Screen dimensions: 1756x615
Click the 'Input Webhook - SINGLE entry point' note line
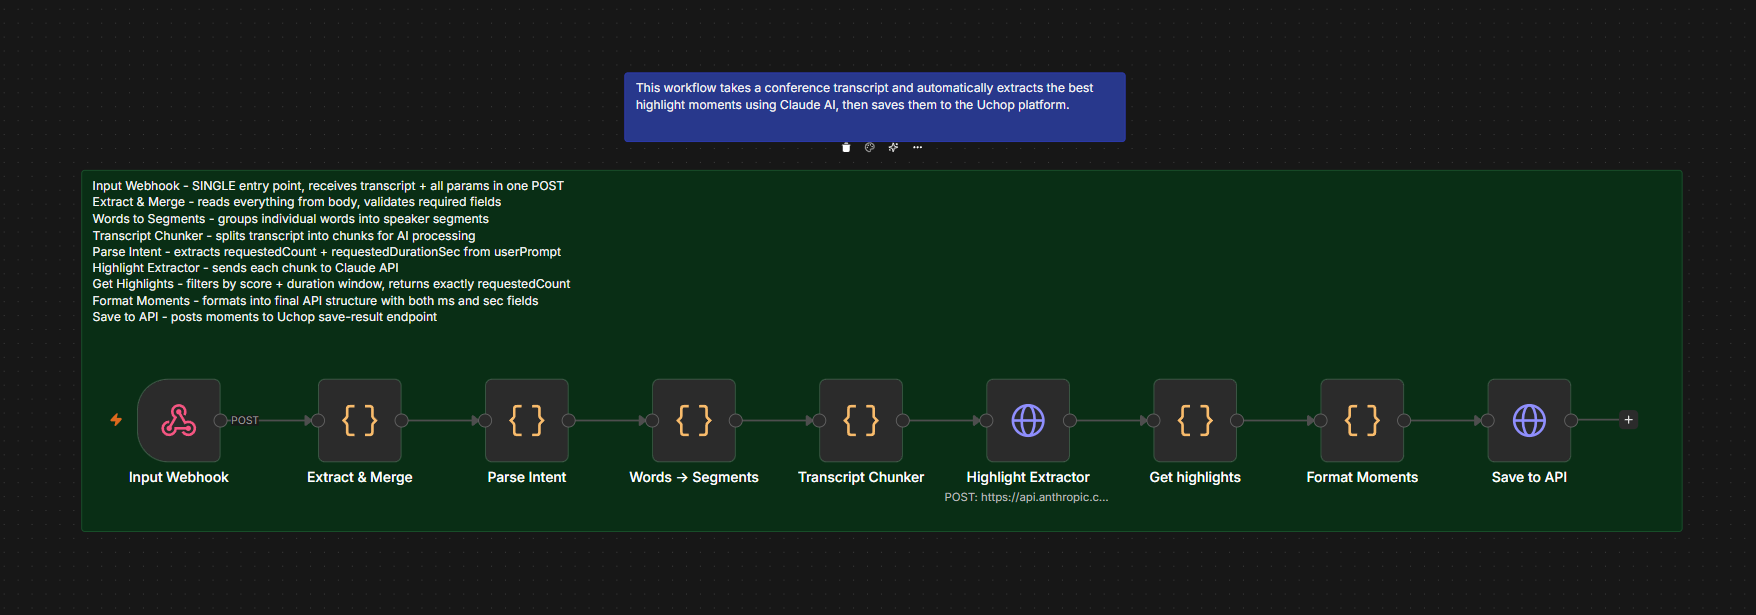click(328, 186)
